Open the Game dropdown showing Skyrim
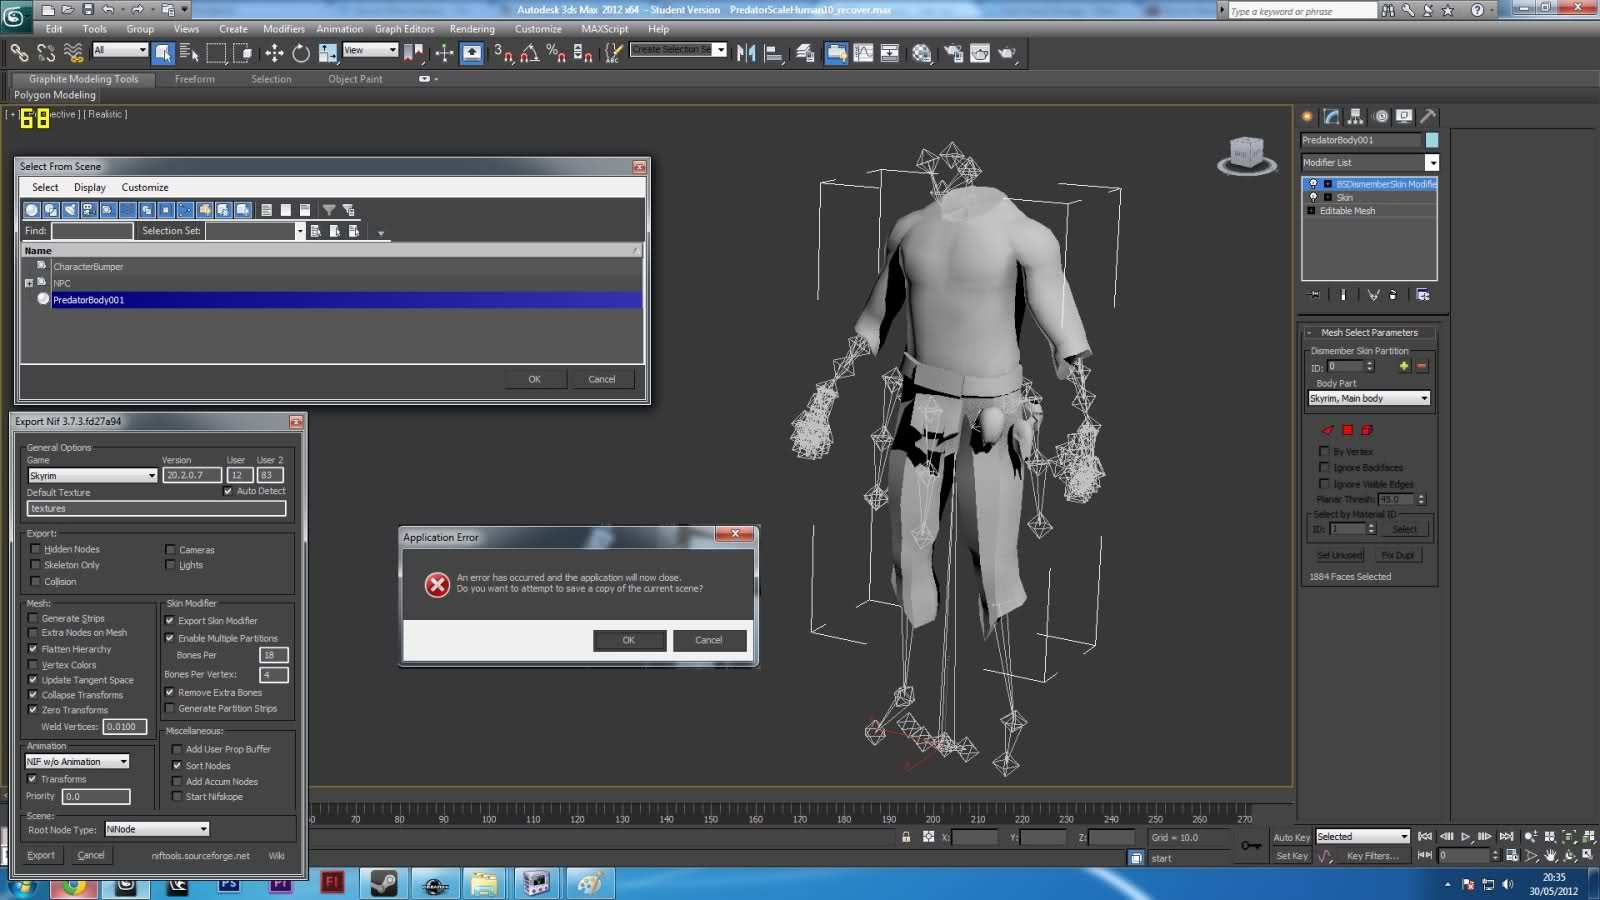1600x900 pixels. (92, 475)
